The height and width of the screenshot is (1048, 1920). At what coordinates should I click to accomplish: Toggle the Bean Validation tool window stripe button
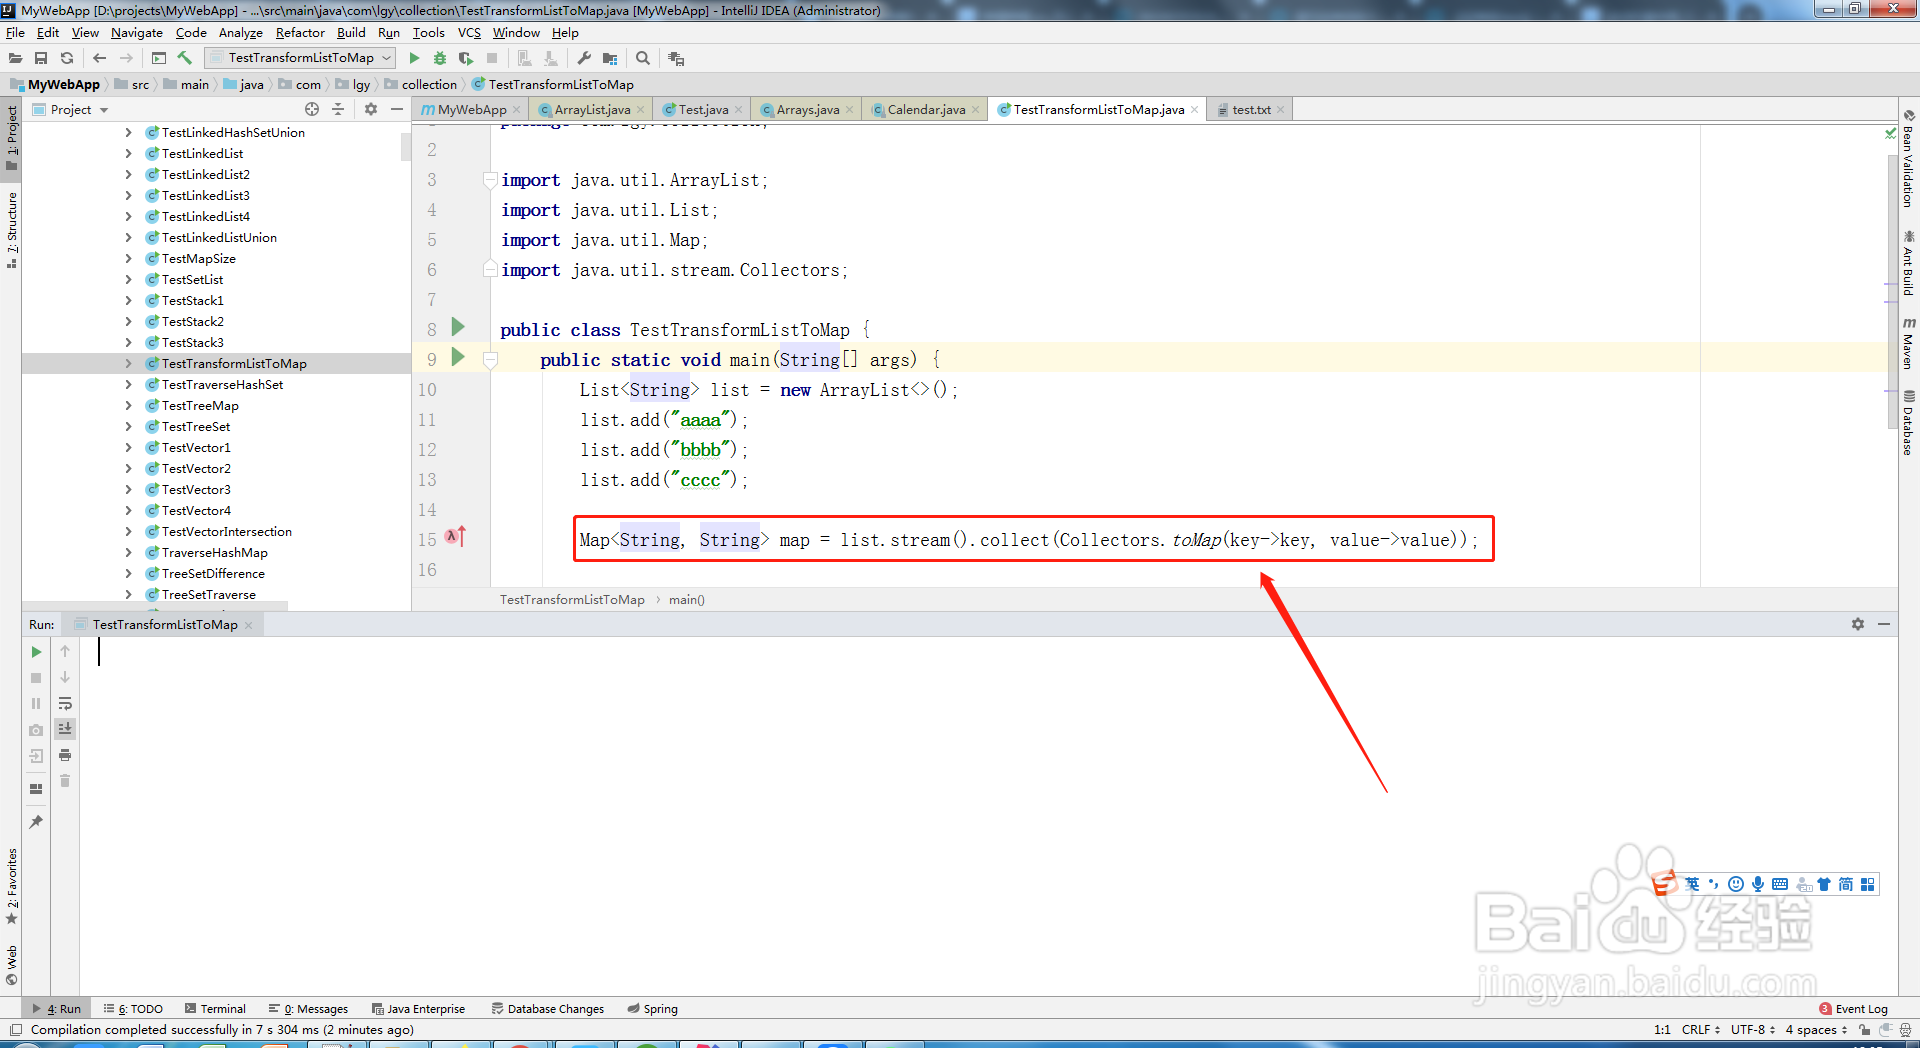[1908, 158]
